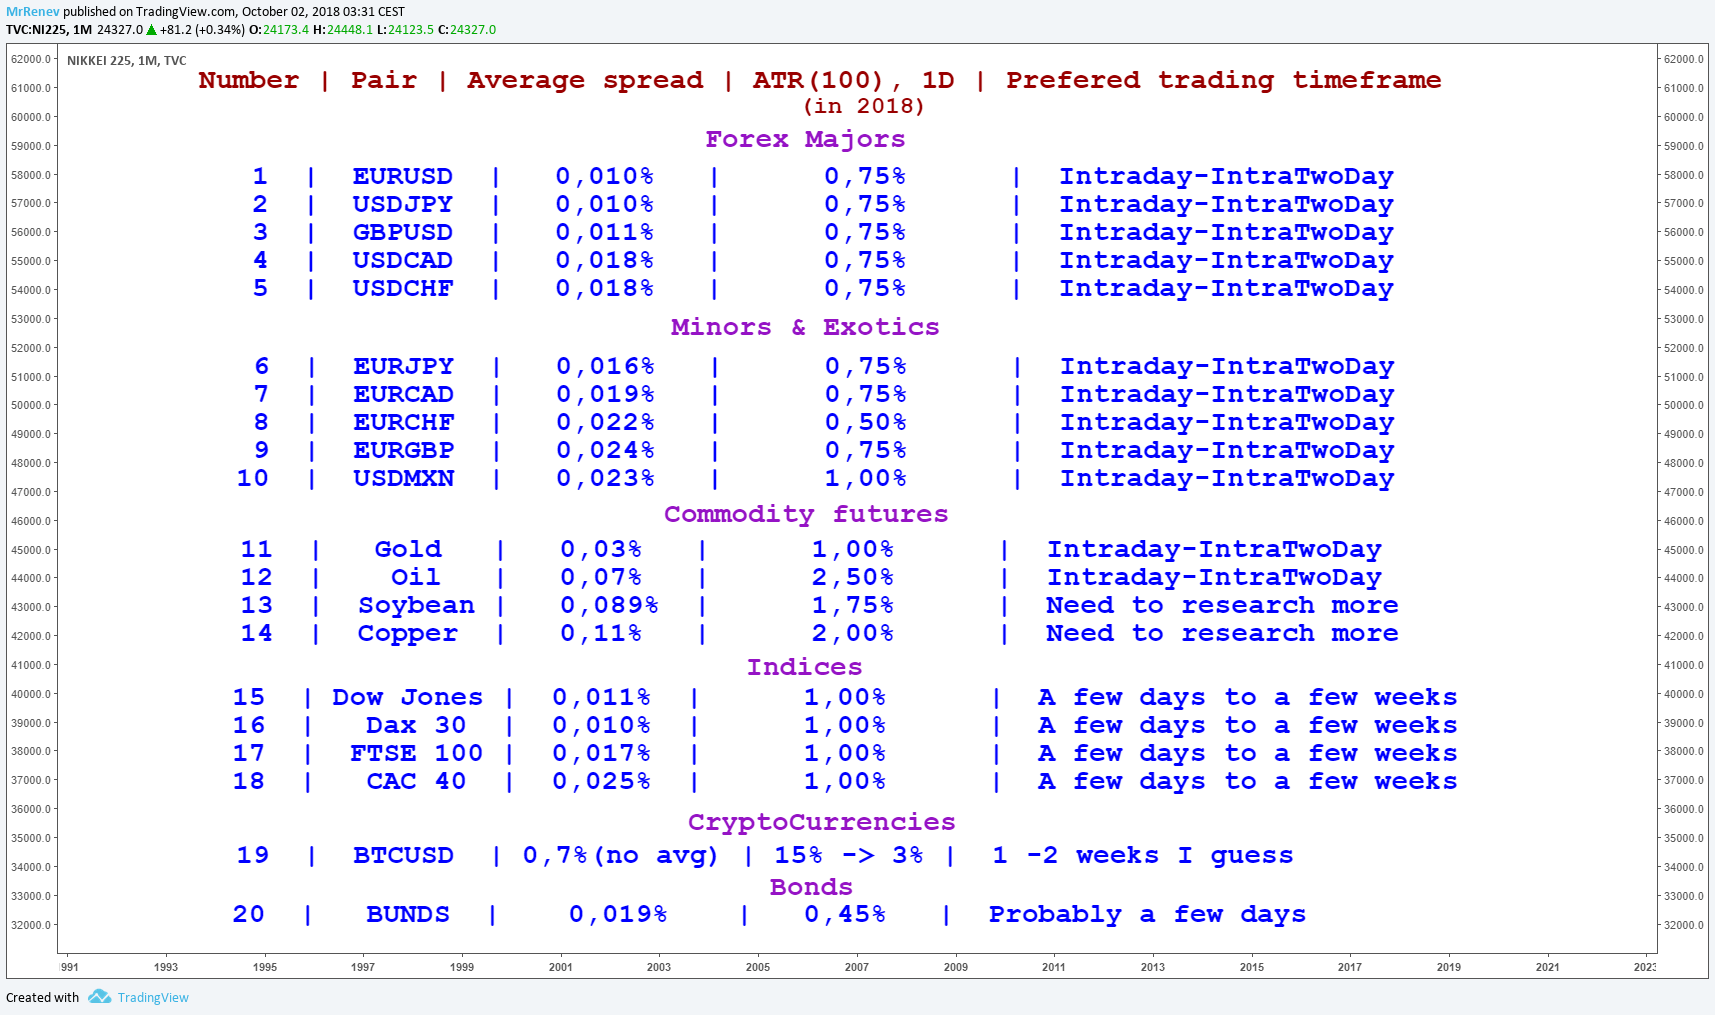Click the 0,089% spread for Soybean
The image size is (1715, 1015).
(x=610, y=605)
